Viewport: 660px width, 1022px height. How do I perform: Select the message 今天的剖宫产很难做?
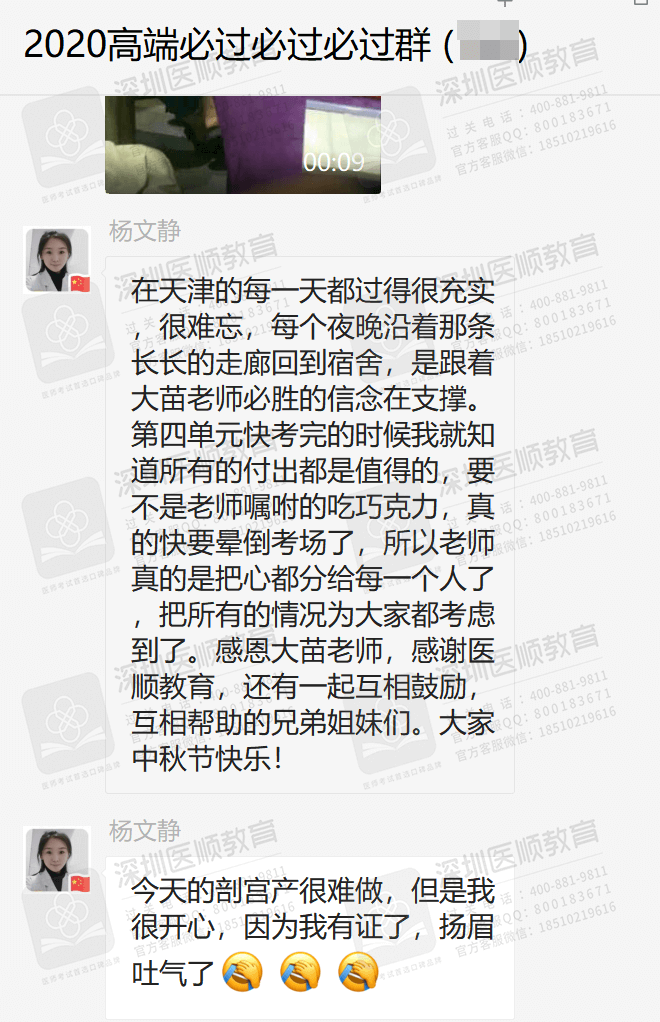[x=310, y=938]
